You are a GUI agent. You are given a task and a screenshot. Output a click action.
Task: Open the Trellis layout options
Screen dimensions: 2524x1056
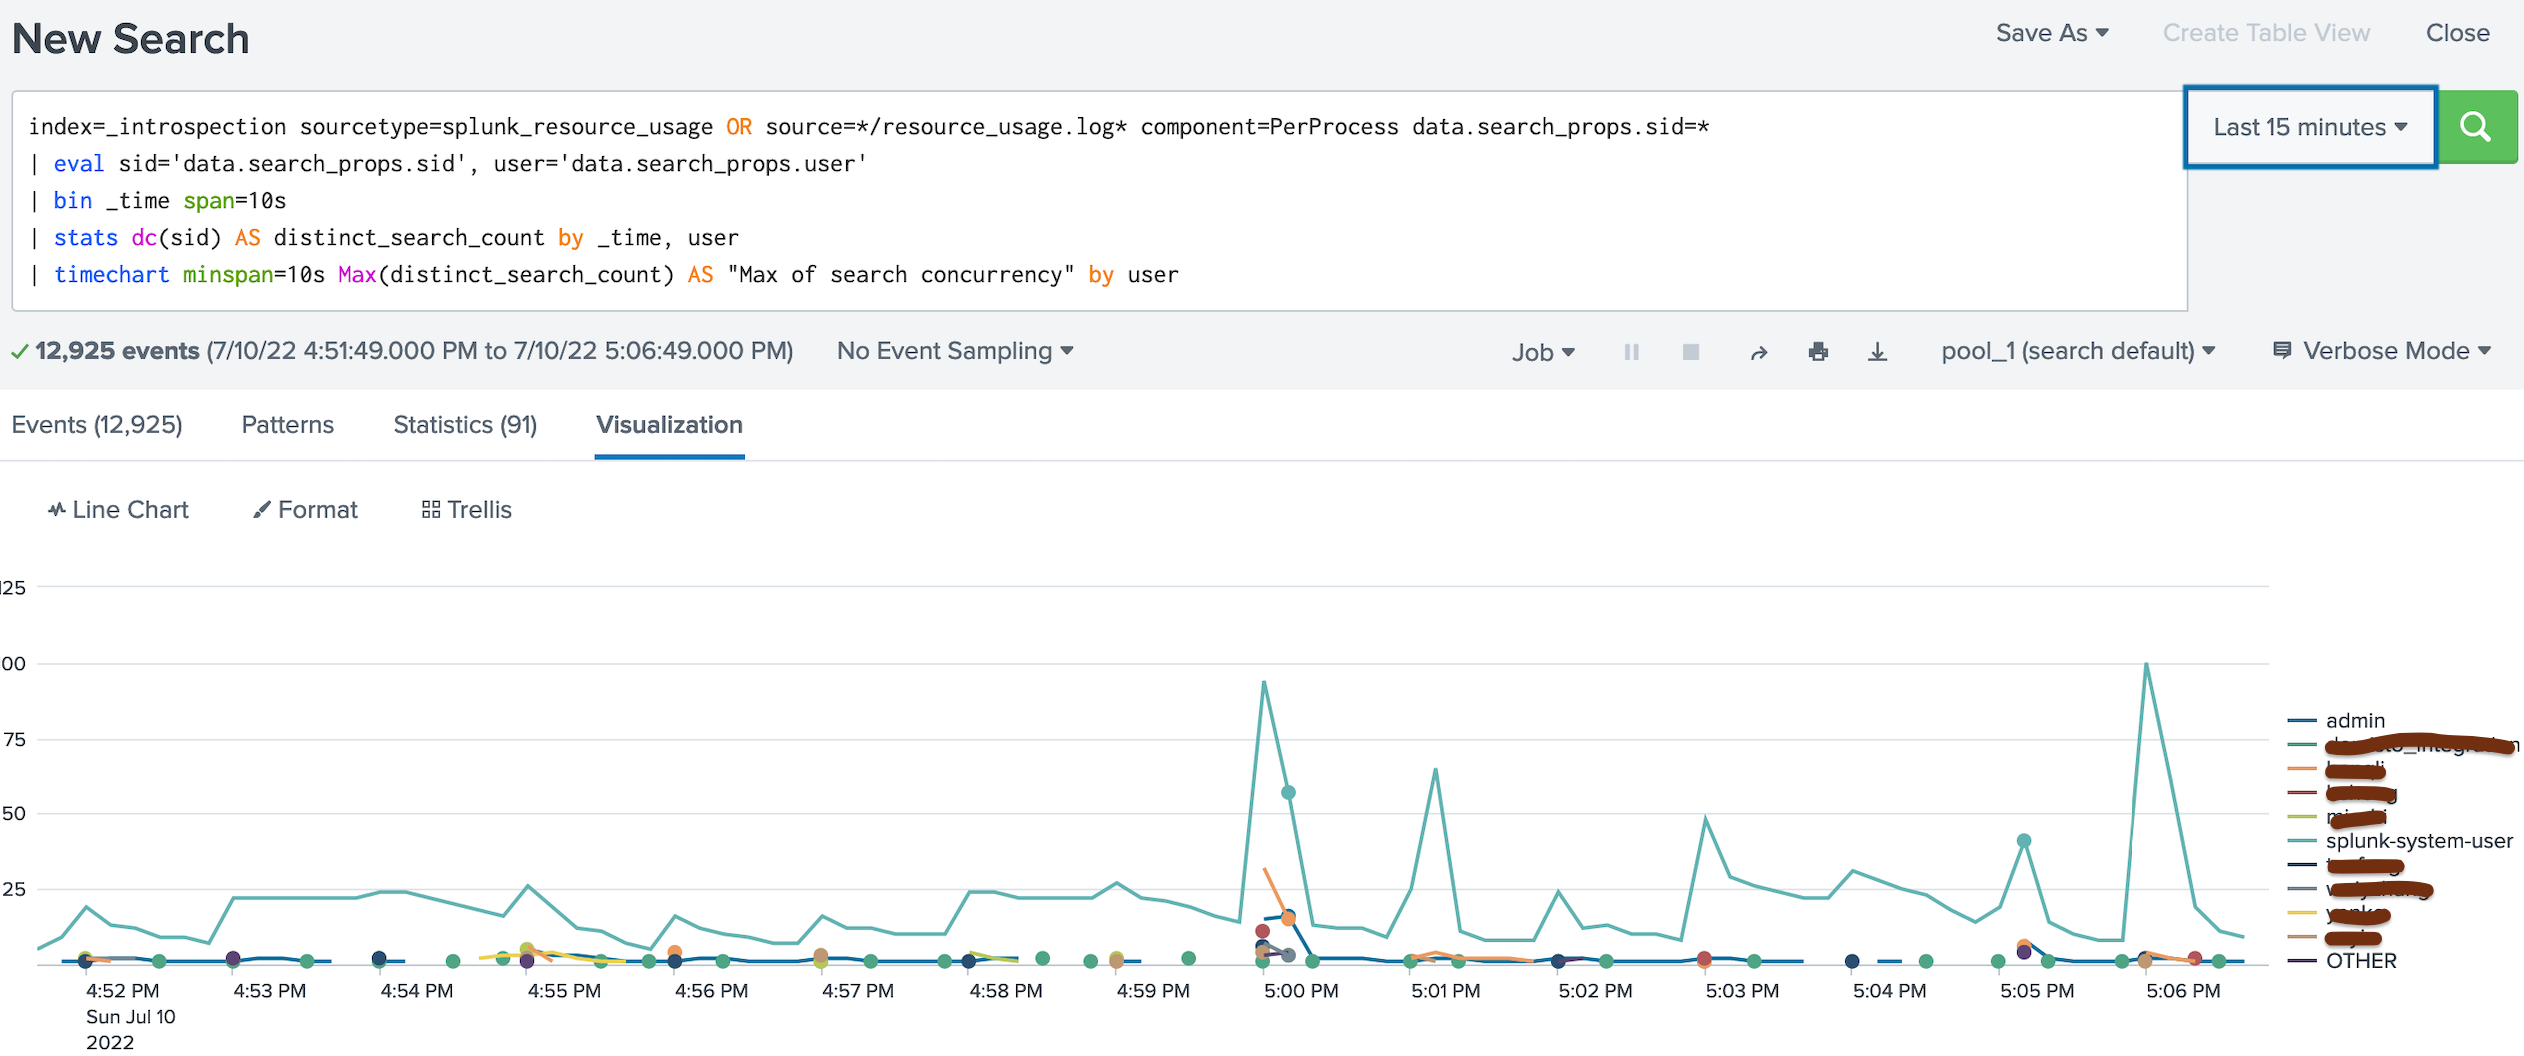tap(465, 509)
